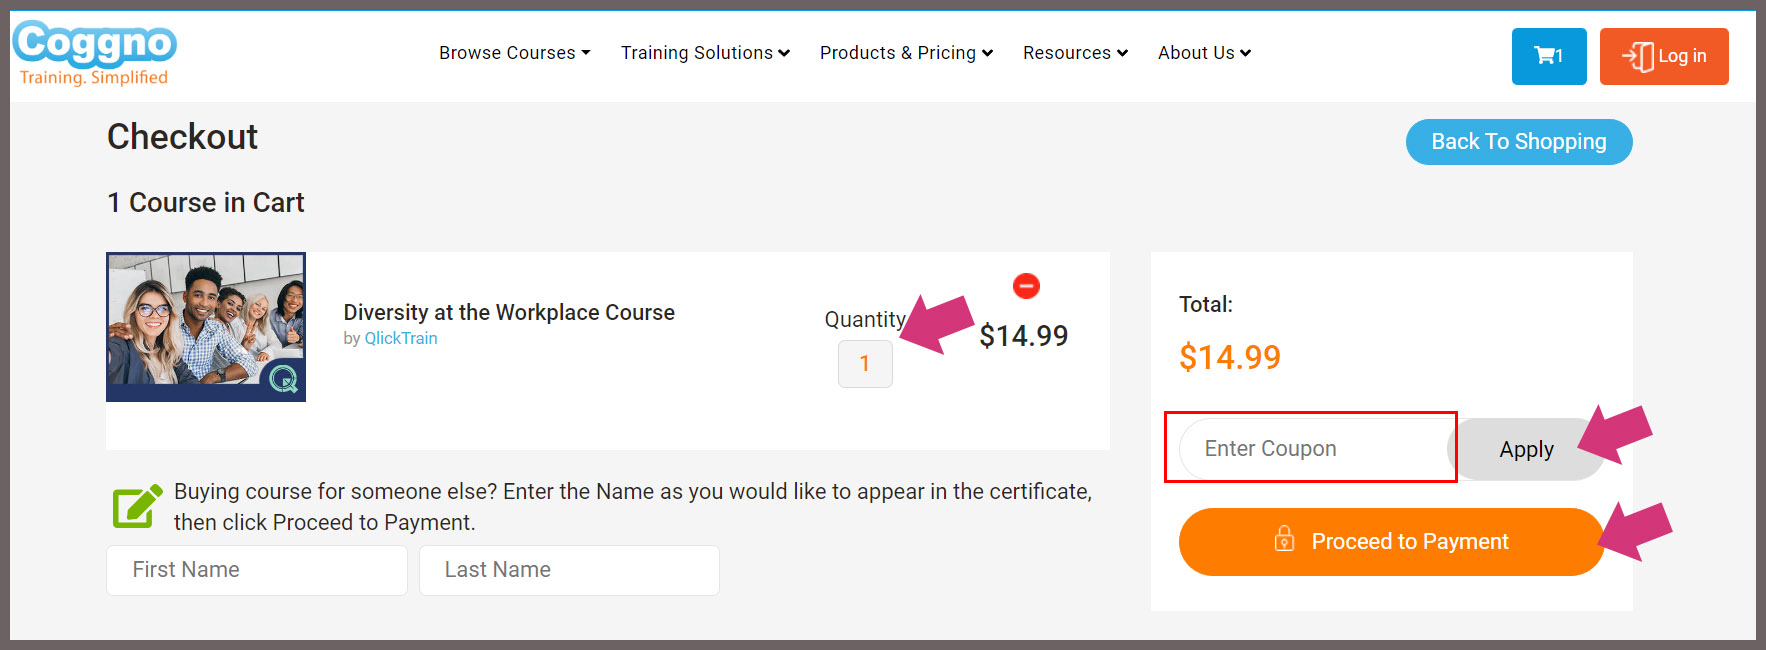Open QlickTrain provider link
Screen dimensions: 1766x650
(x=401, y=338)
